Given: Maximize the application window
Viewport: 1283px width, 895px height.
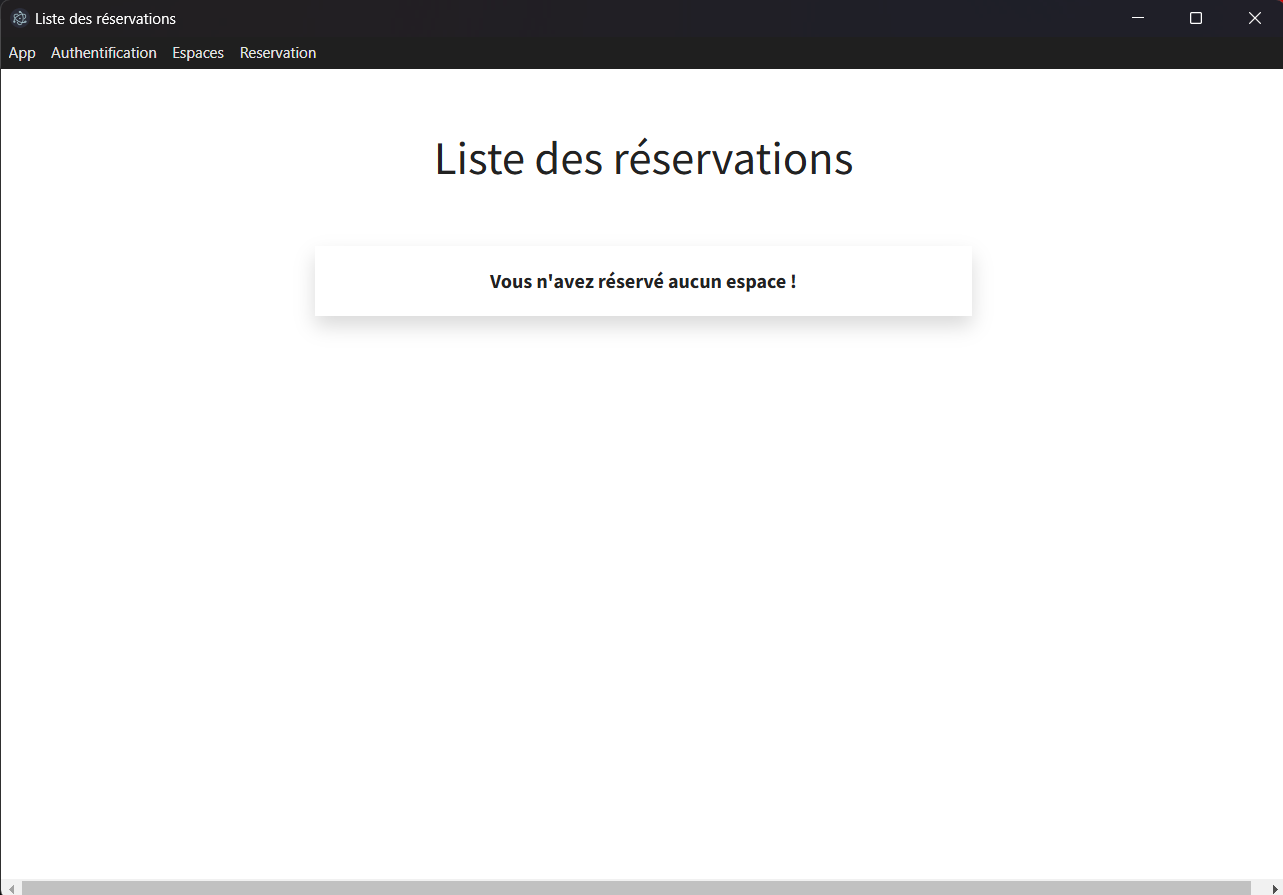Looking at the screenshot, I should [x=1196, y=18].
